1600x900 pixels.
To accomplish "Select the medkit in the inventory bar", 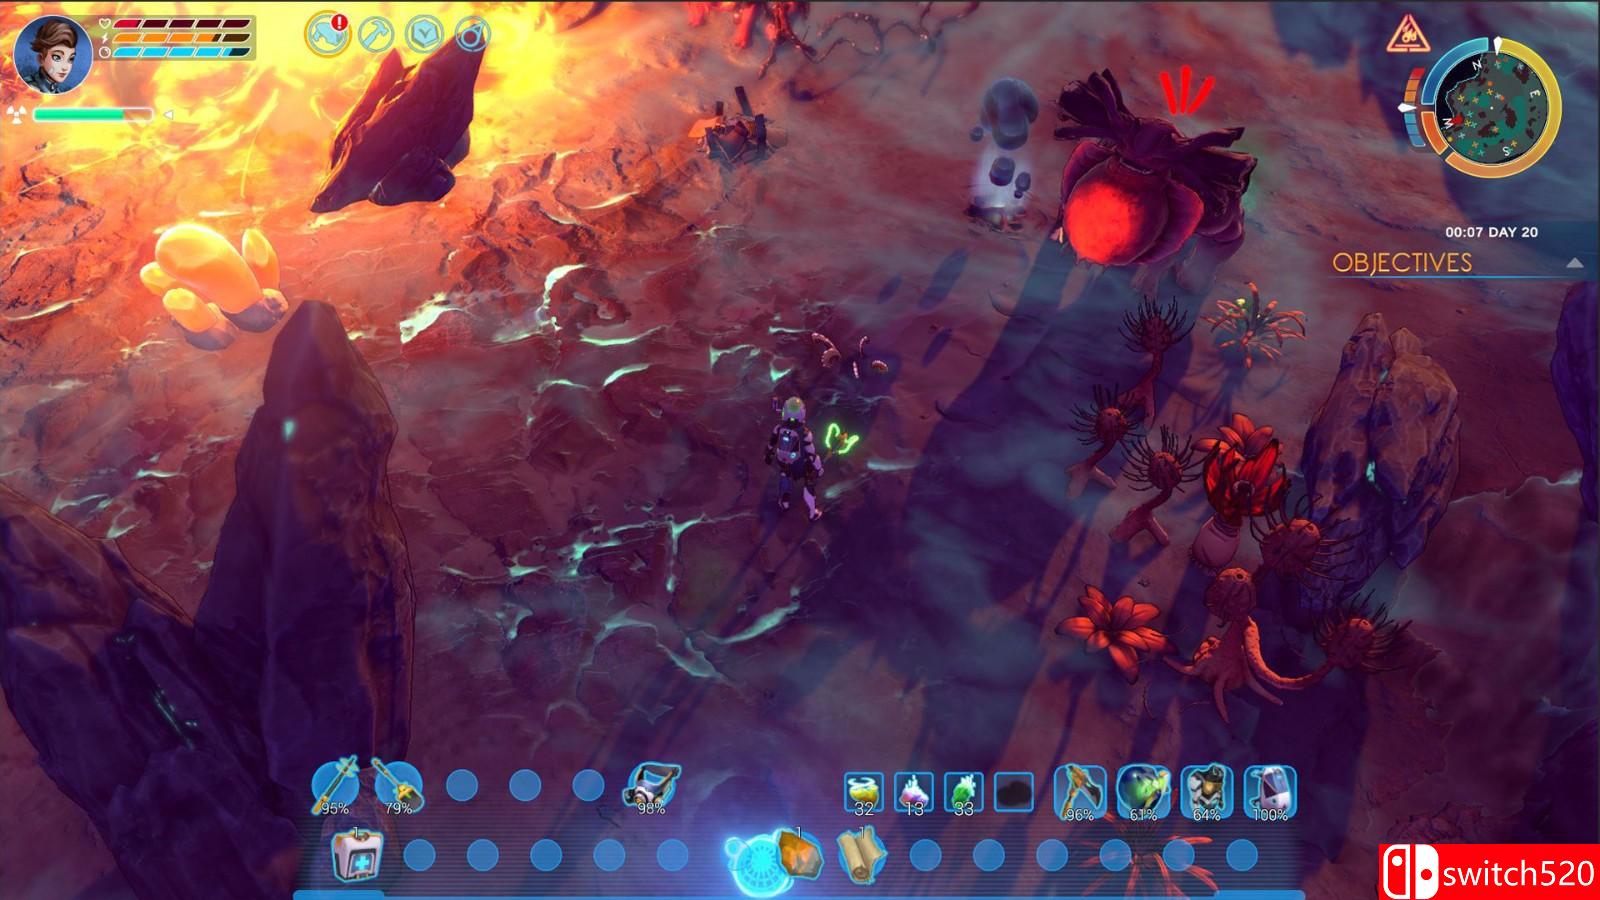I will [356, 856].
